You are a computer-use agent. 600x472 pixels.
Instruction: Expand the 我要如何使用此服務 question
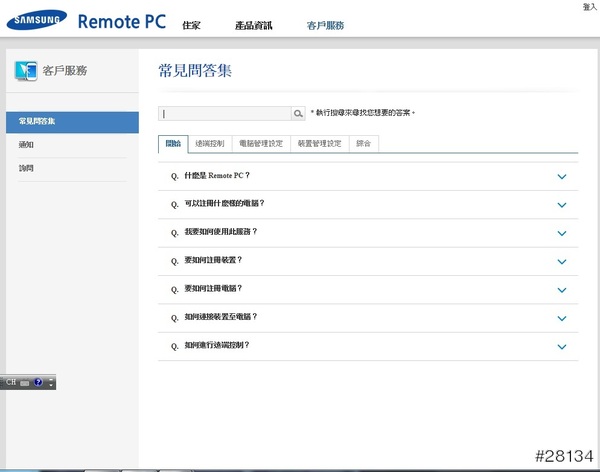click(x=561, y=233)
